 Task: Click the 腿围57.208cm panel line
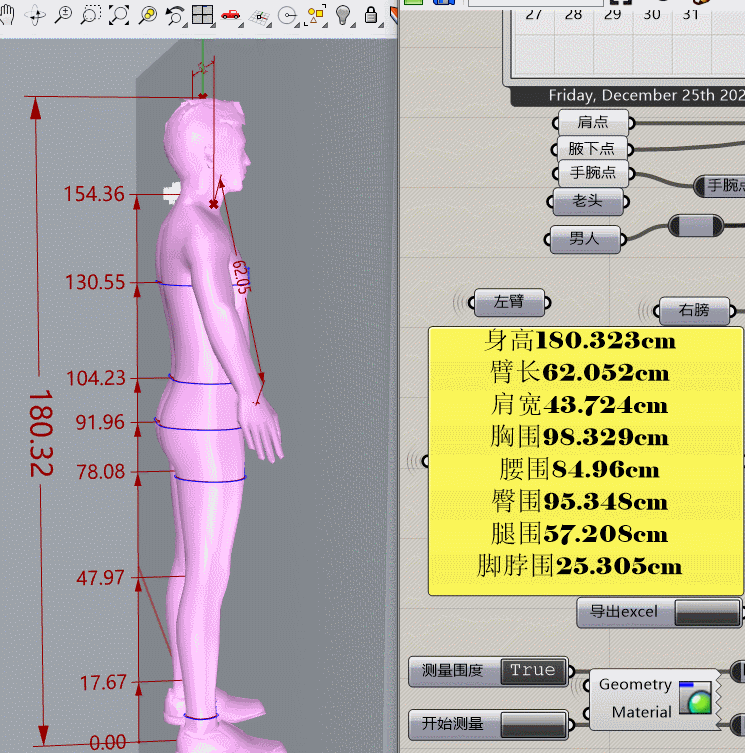click(580, 534)
